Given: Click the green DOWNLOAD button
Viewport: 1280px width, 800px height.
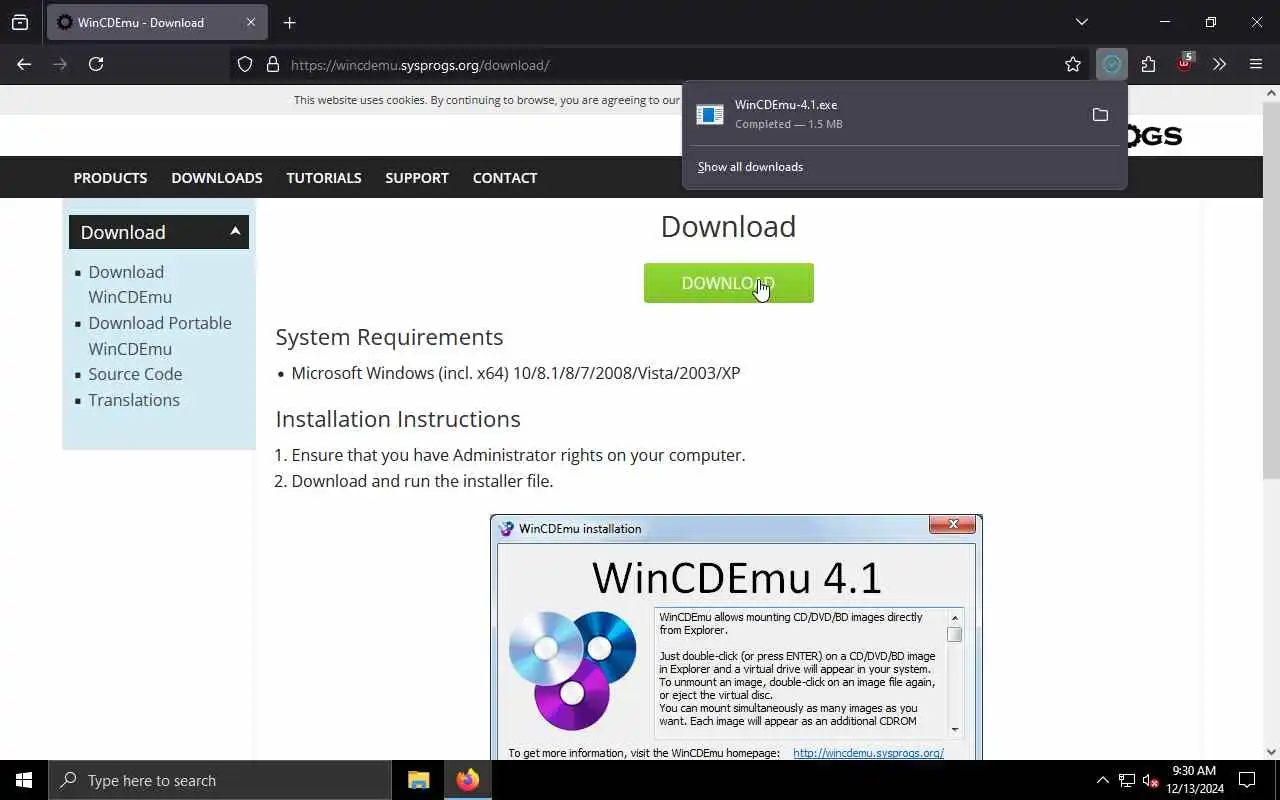Looking at the screenshot, I should [729, 283].
